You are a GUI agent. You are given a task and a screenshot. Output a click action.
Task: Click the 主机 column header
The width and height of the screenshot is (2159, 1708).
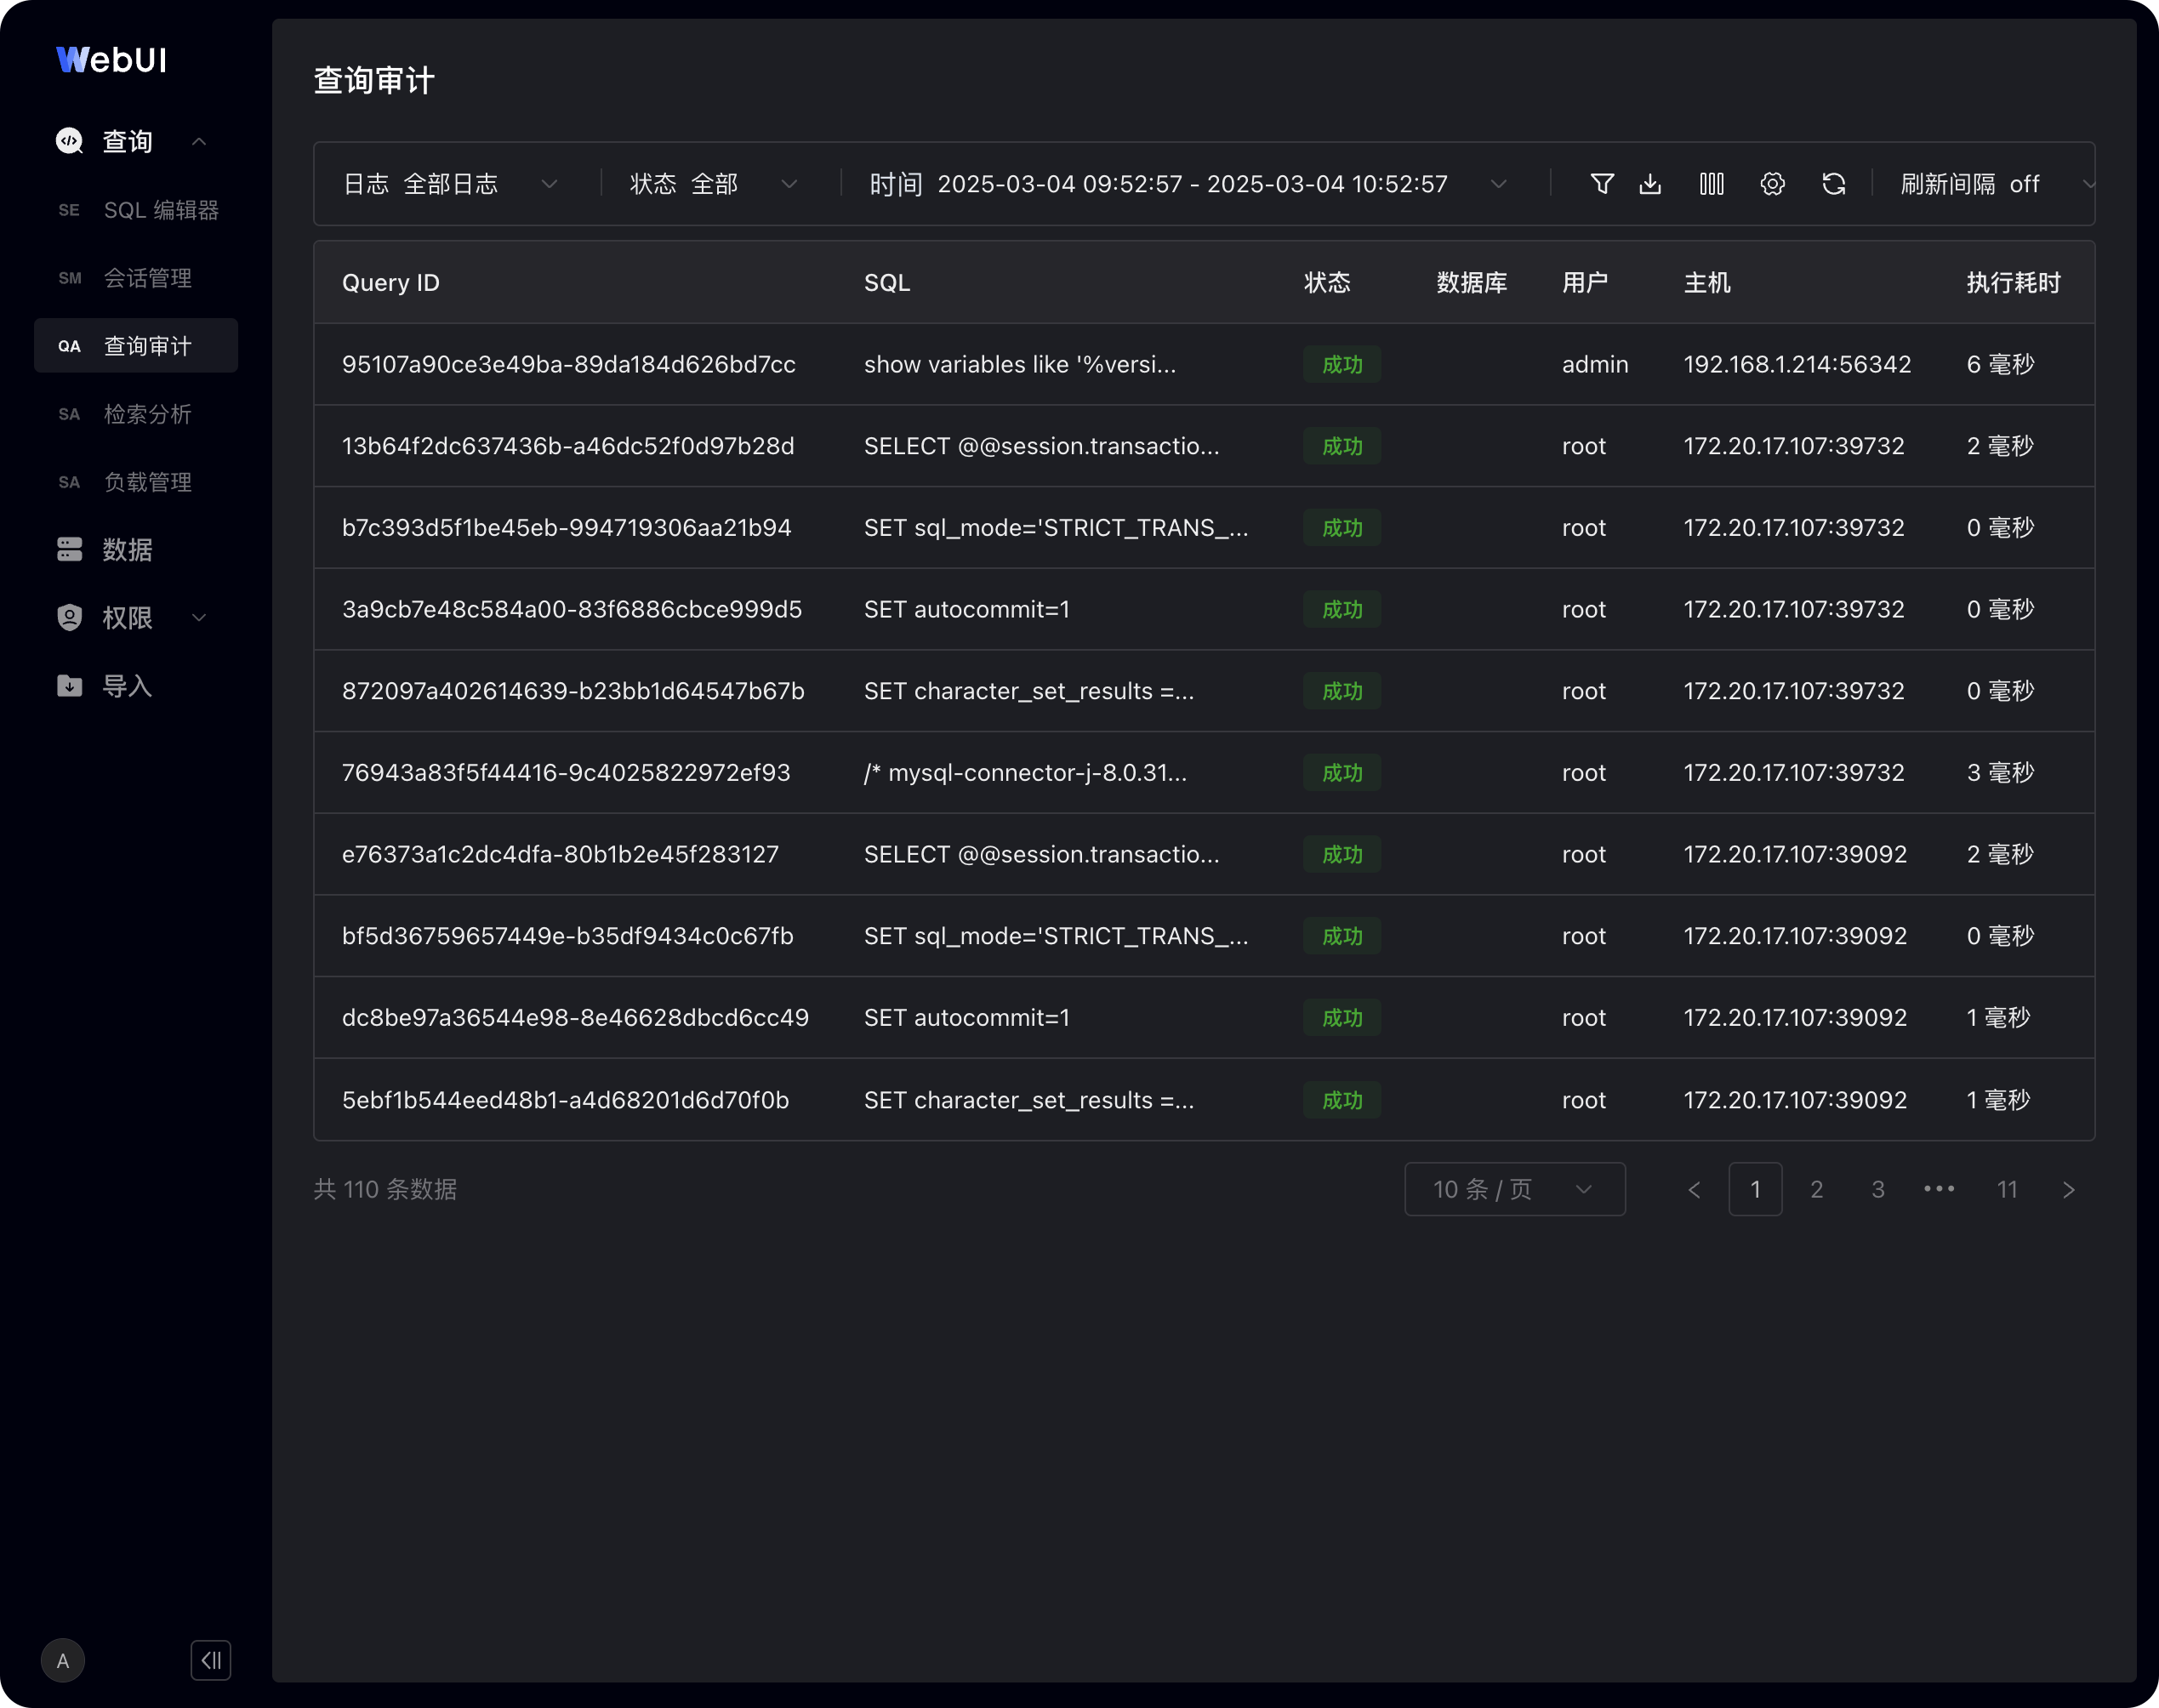point(1706,283)
